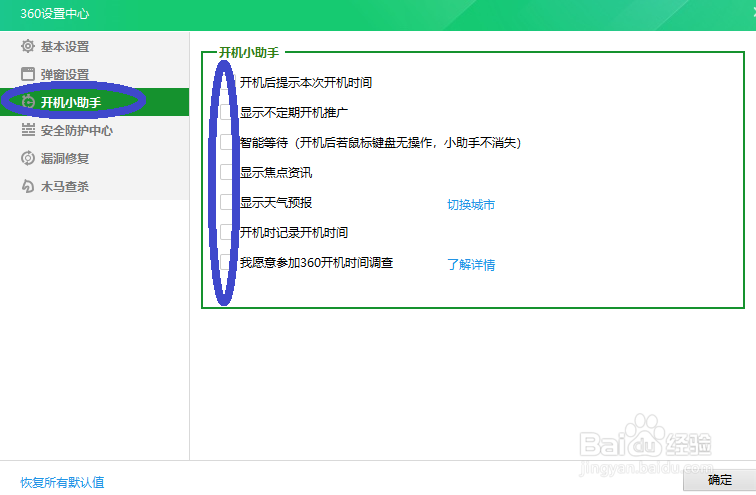756x495 pixels.
Task: Click the 显示焦点资讯 label text
Action: tap(276, 173)
